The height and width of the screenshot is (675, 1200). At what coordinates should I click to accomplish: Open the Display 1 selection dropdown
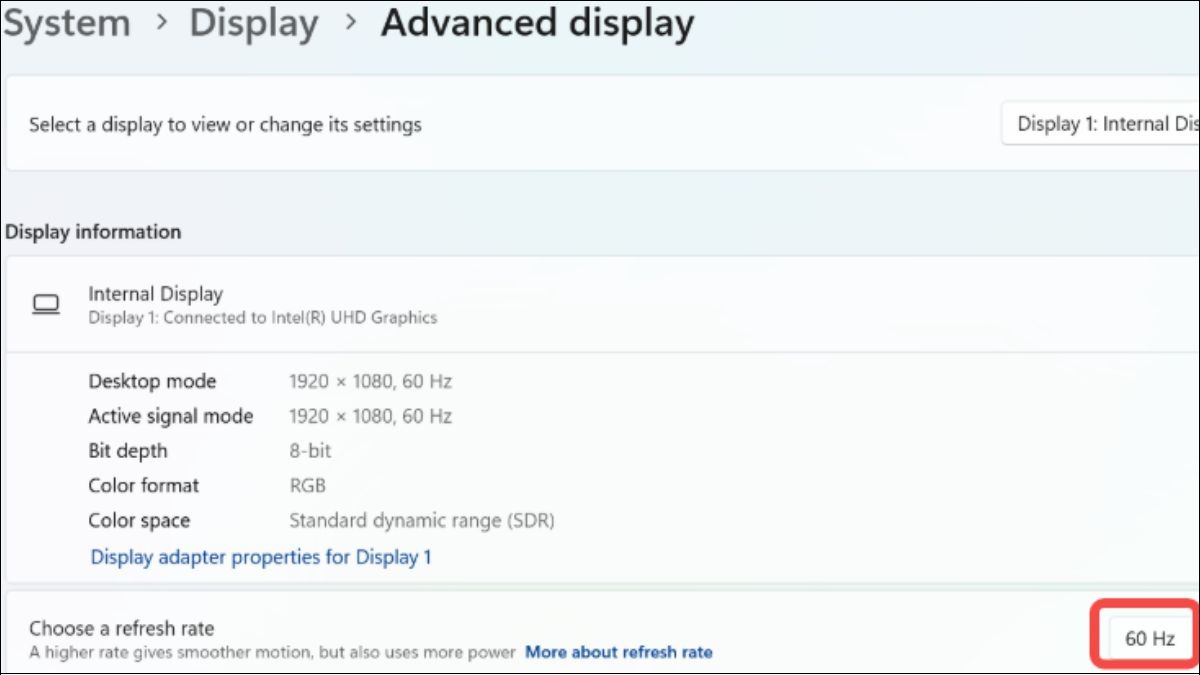pyautogui.click(x=1100, y=124)
